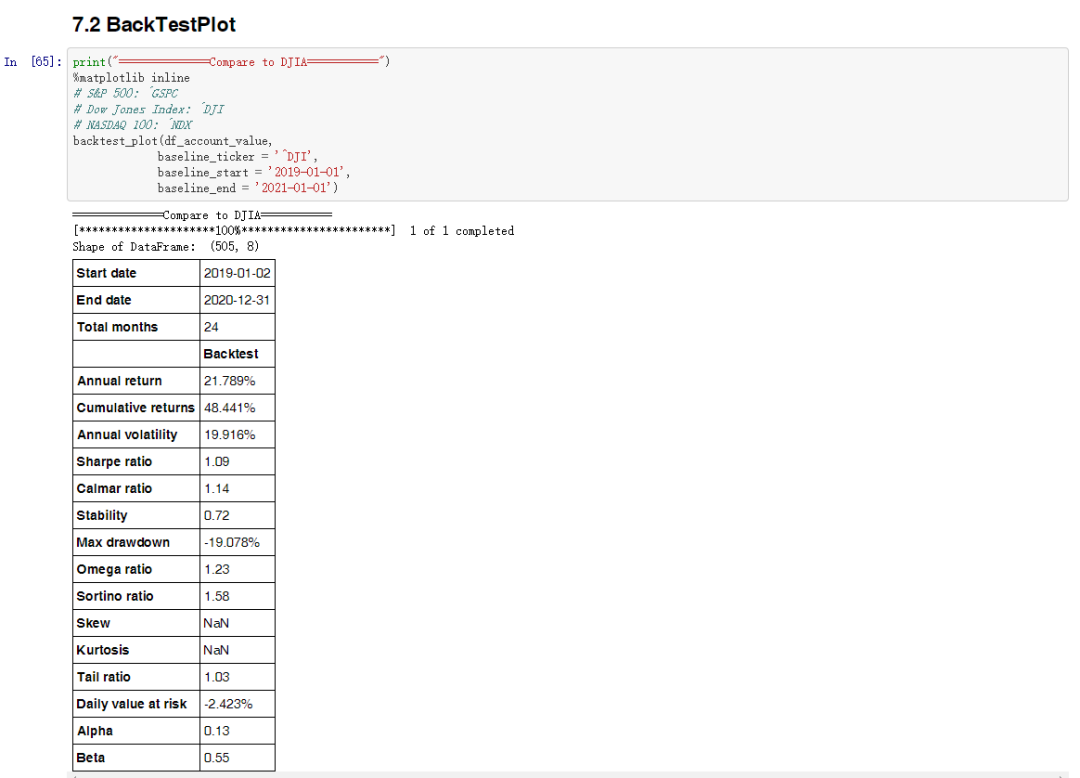Click the Tail ratio label
This screenshot has height=778, width=1080.
tap(136, 677)
